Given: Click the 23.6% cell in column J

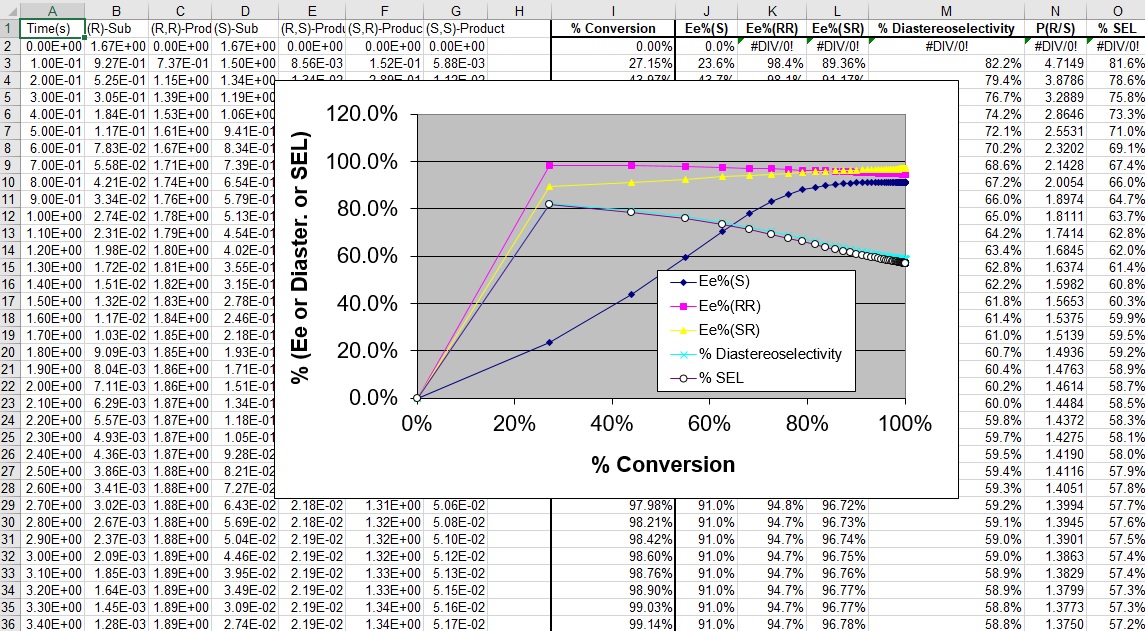Looking at the screenshot, I should point(708,63).
